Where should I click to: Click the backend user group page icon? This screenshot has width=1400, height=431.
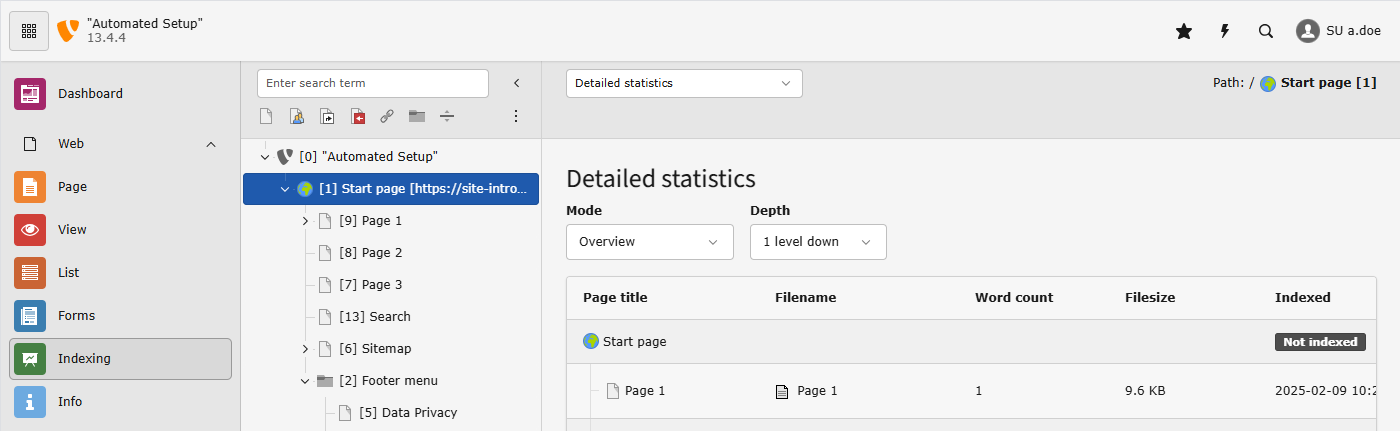[x=296, y=116]
